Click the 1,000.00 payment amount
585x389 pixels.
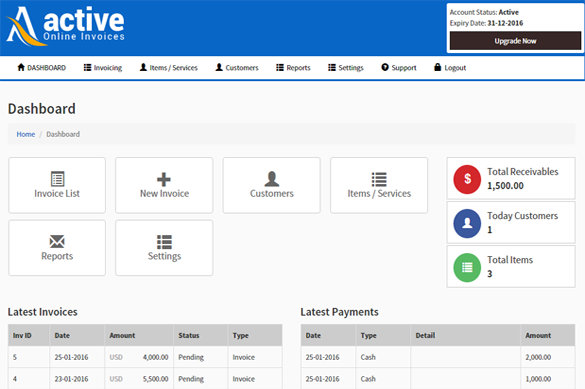(538, 379)
